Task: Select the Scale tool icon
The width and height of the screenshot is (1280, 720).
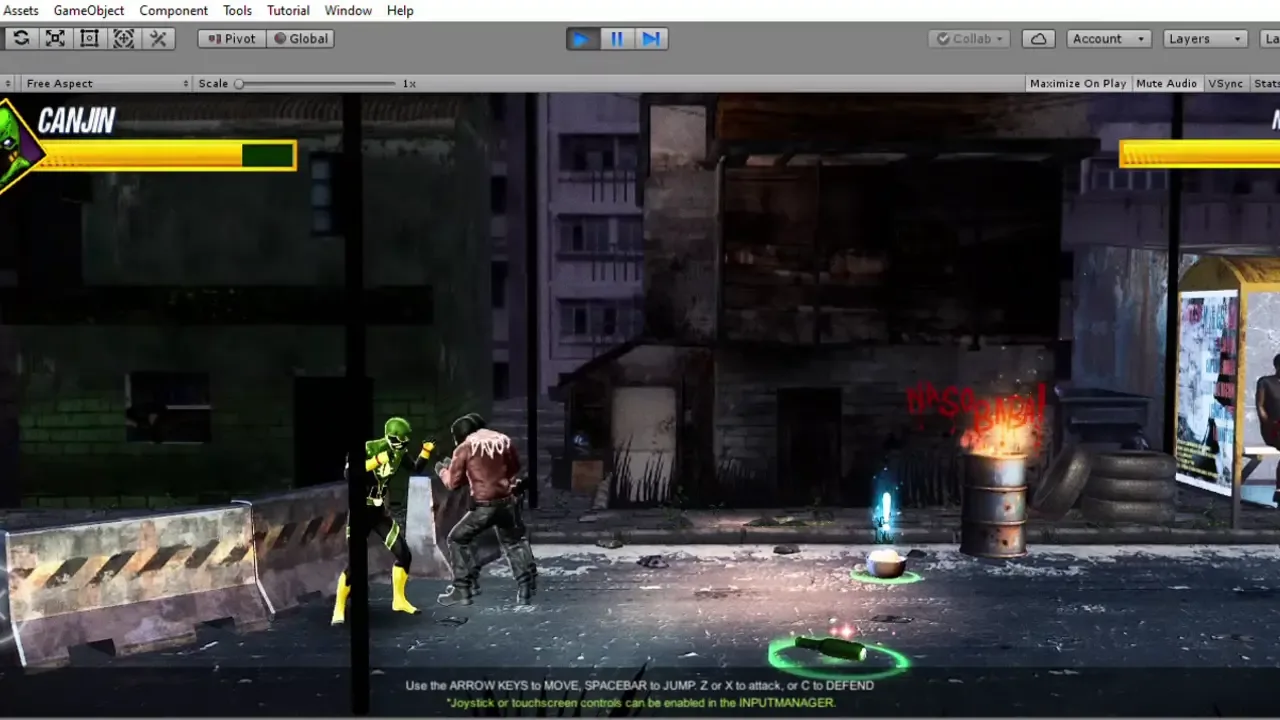Action: 55,39
